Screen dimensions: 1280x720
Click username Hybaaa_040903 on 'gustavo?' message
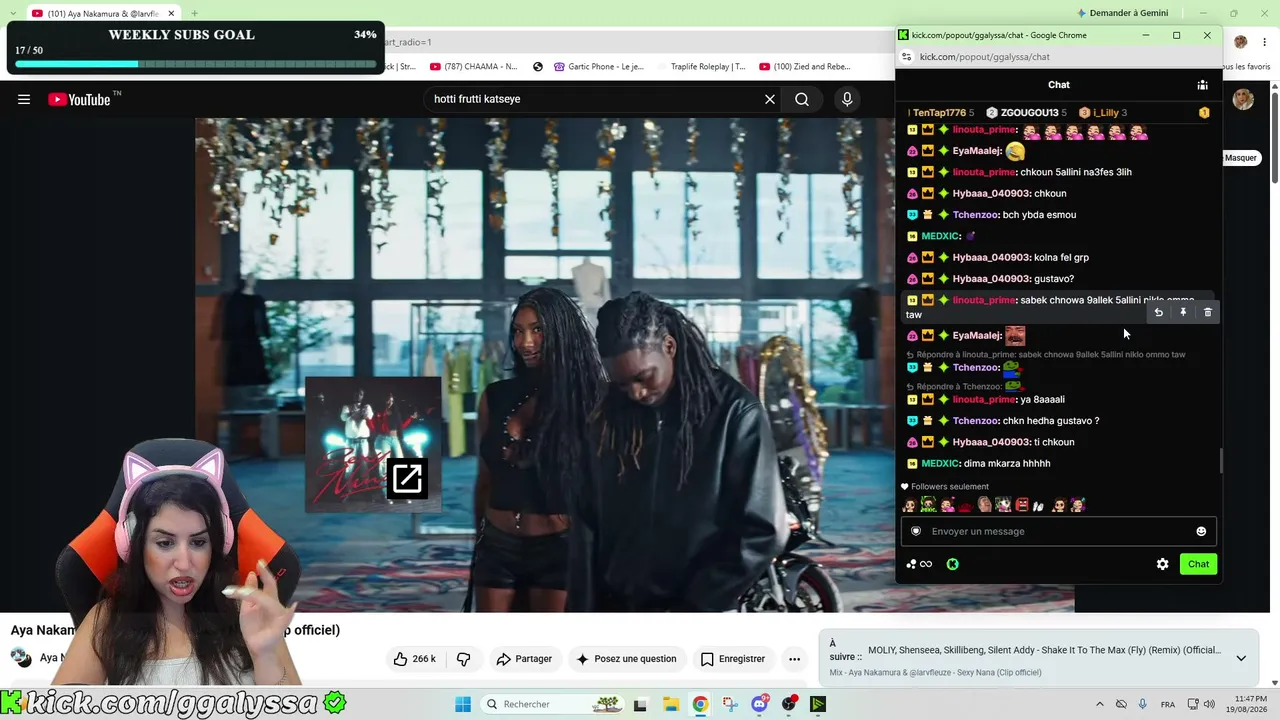[x=992, y=279]
